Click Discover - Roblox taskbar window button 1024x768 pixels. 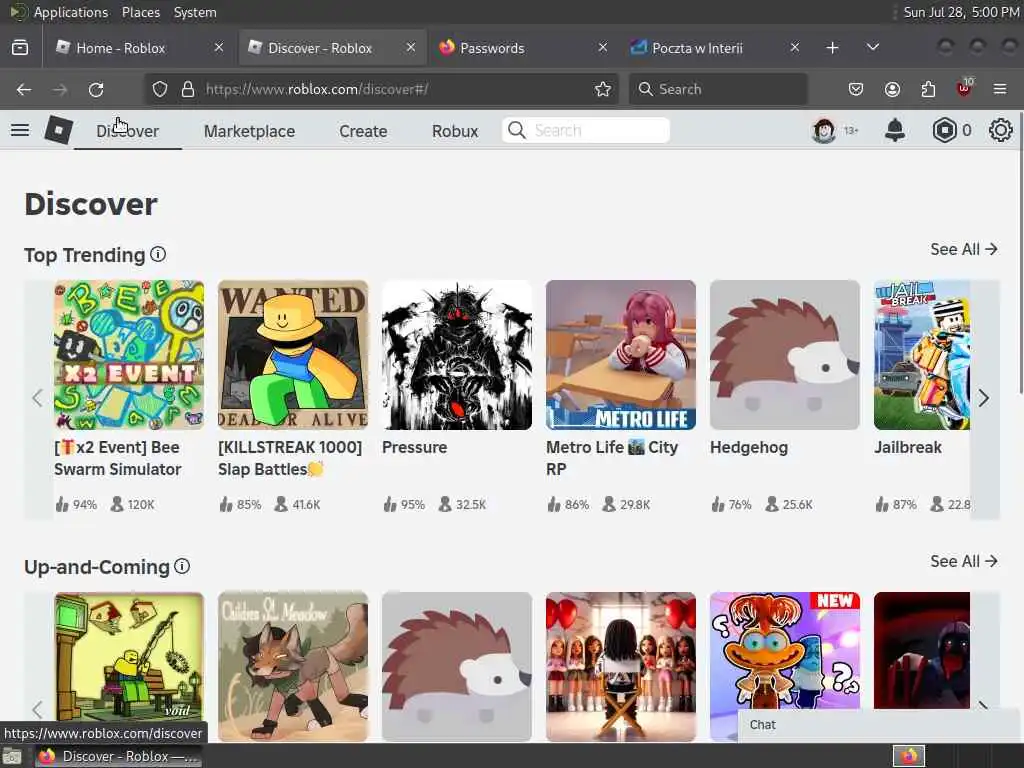118,756
